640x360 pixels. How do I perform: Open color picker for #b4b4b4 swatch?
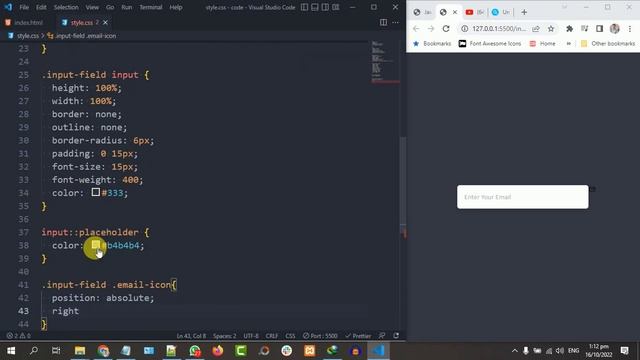point(96,245)
